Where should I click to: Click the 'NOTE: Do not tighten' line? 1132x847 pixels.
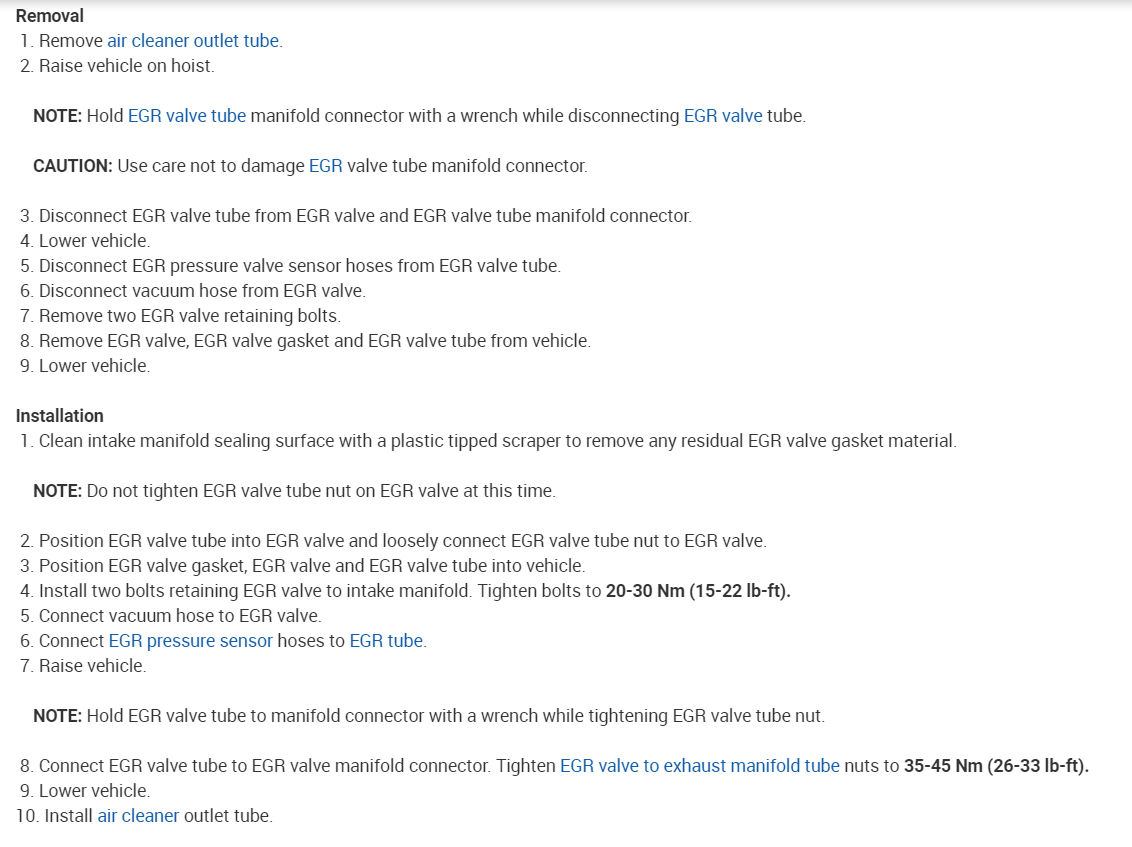click(x=294, y=491)
